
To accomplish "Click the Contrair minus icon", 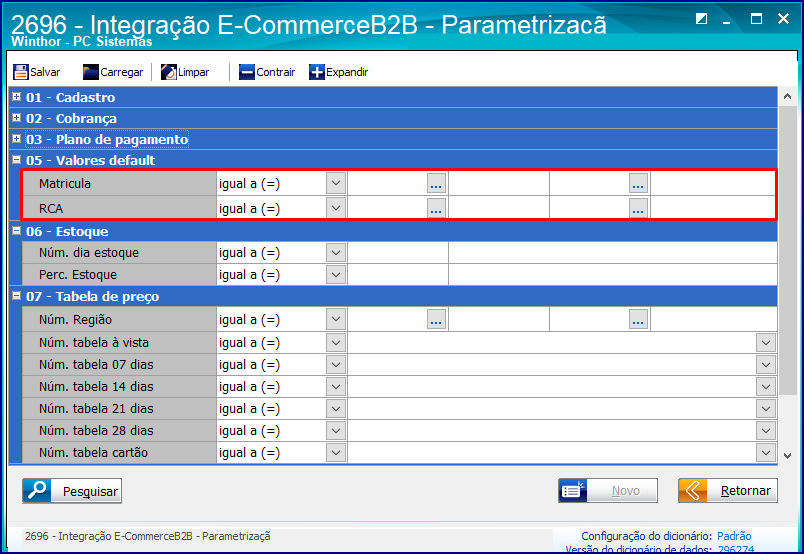I will click(x=247, y=72).
